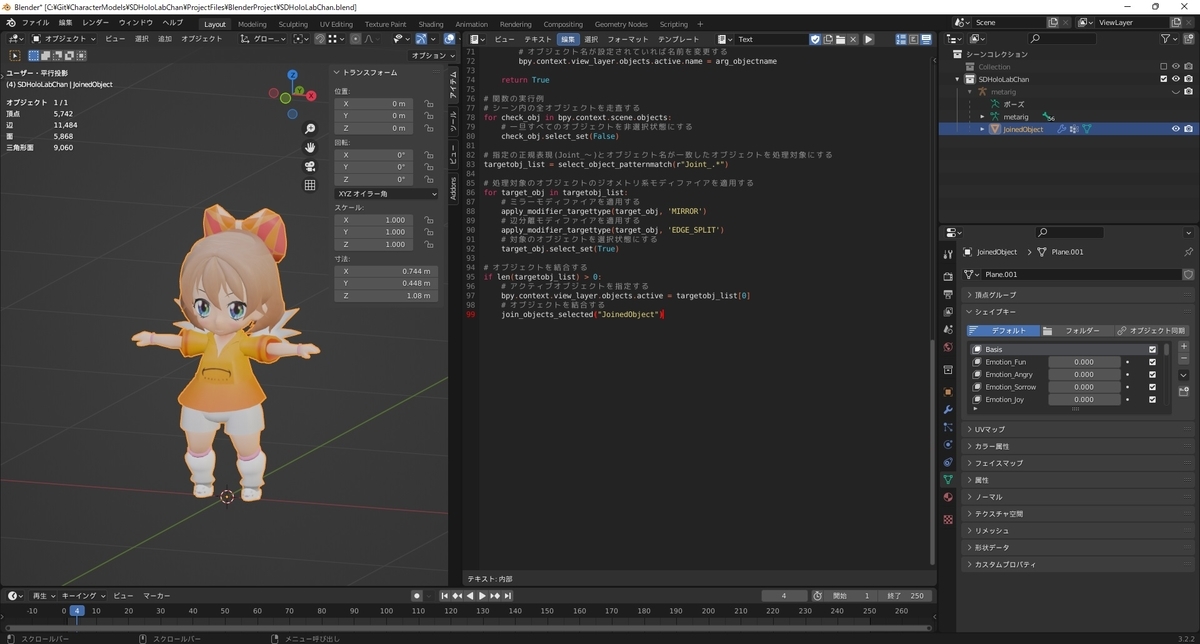Open the Object constraints properties tab
The height and width of the screenshot is (644, 1200).
click(x=948, y=462)
